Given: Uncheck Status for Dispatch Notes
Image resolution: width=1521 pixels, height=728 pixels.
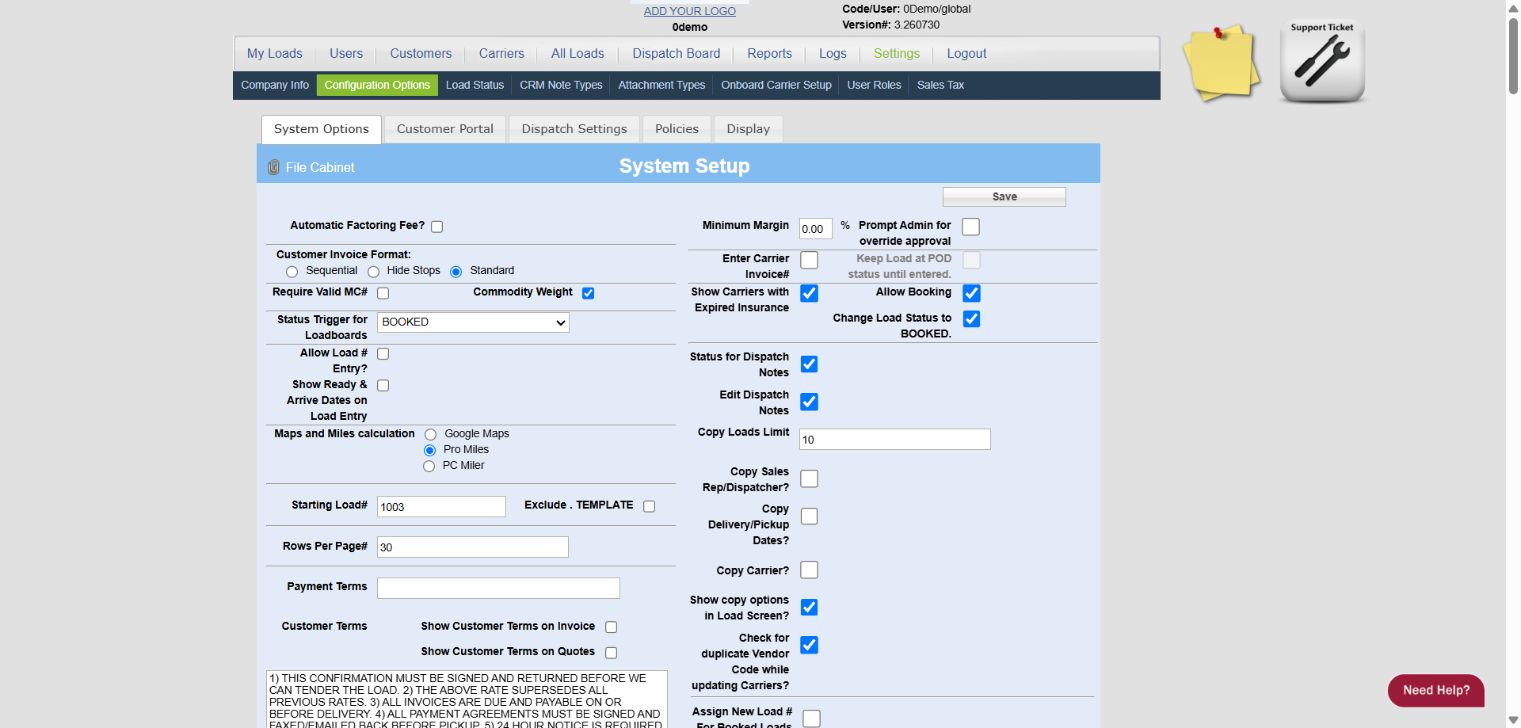Looking at the screenshot, I should (x=809, y=364).
